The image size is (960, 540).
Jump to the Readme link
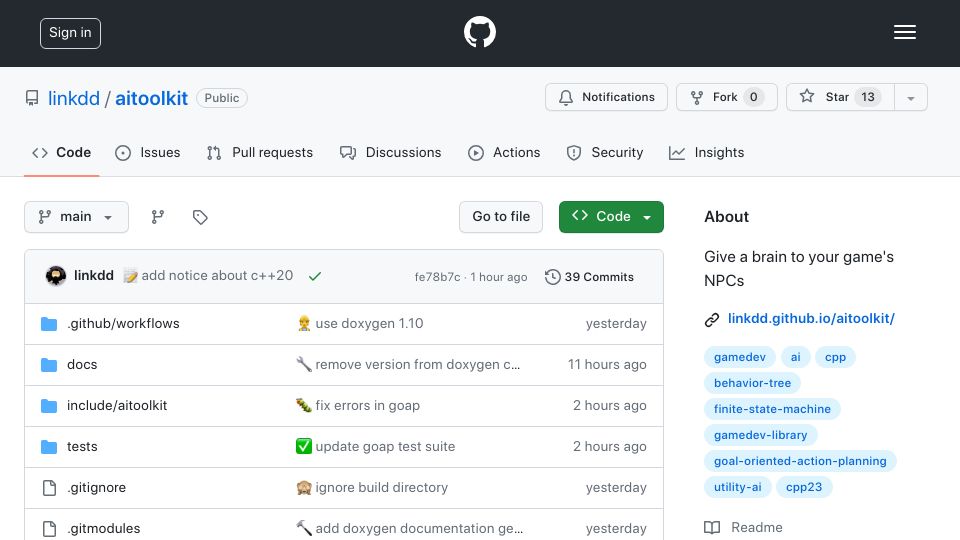tap(743, 527)
